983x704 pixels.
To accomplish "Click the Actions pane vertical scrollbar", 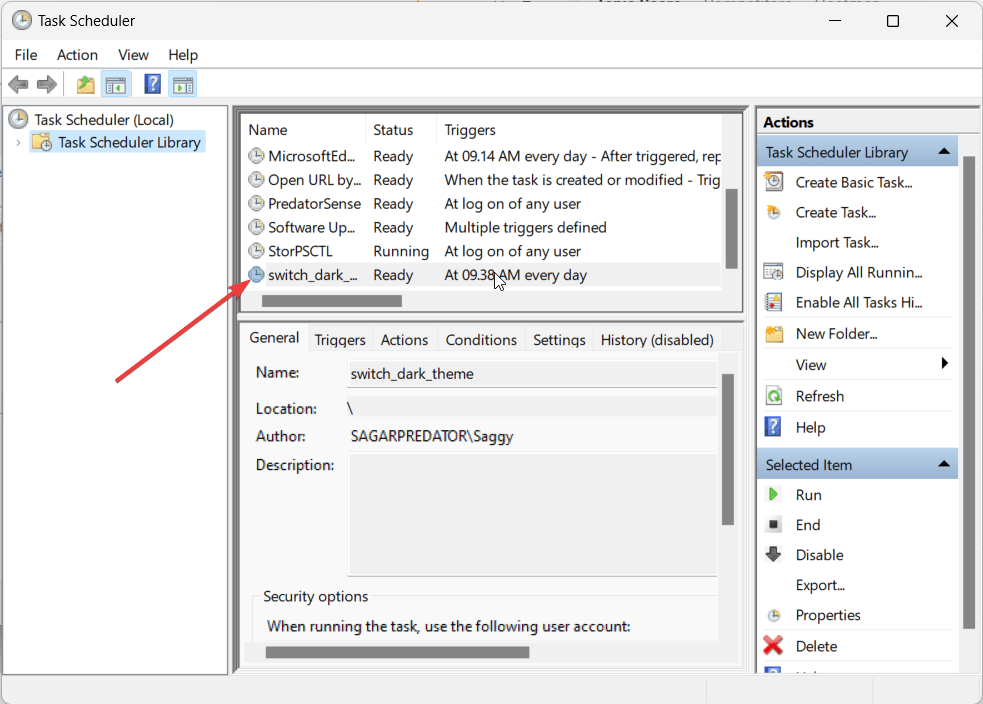I will [969, 392].
